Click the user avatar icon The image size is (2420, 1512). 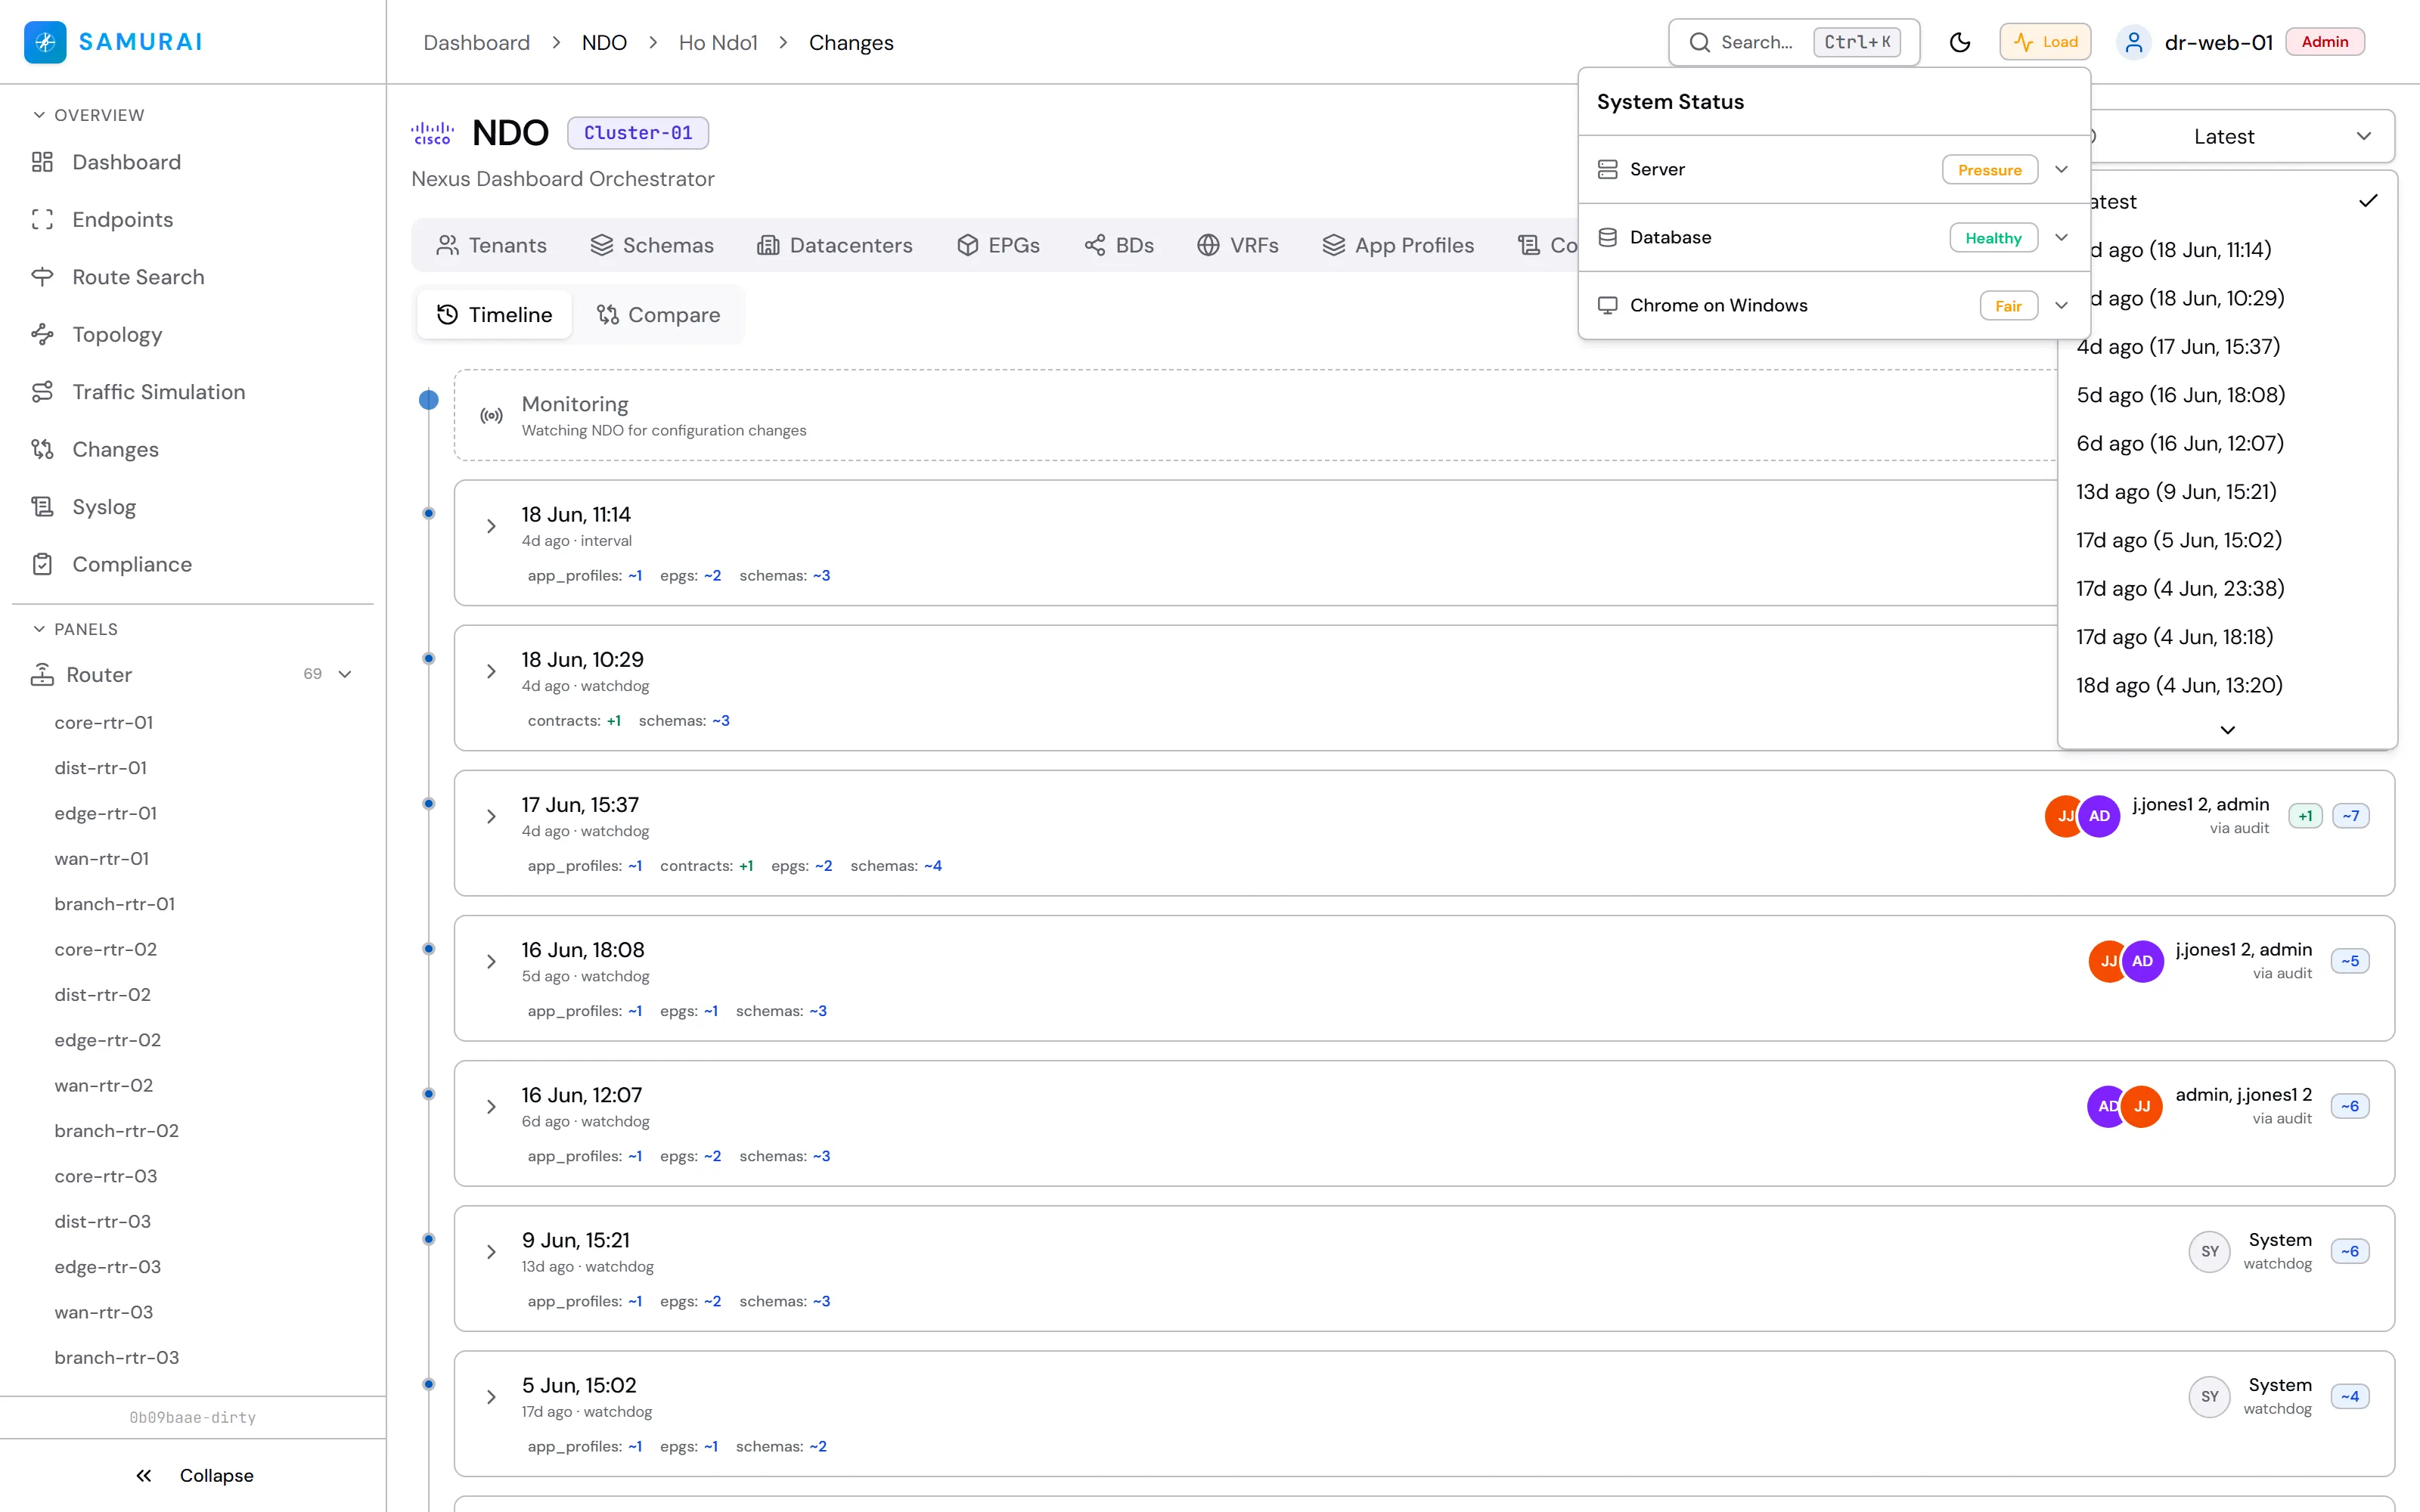click(x=2133, y=42)
